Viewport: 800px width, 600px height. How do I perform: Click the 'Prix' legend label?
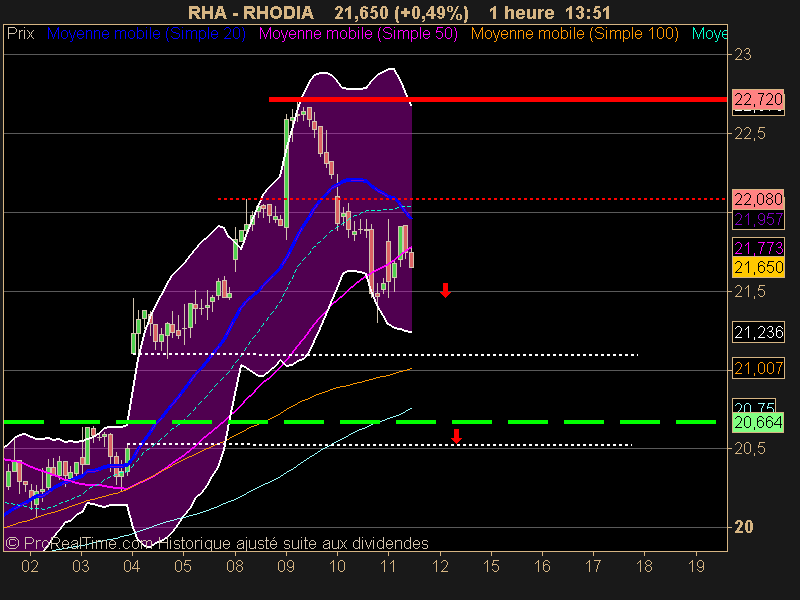click(x=20, y=34)
